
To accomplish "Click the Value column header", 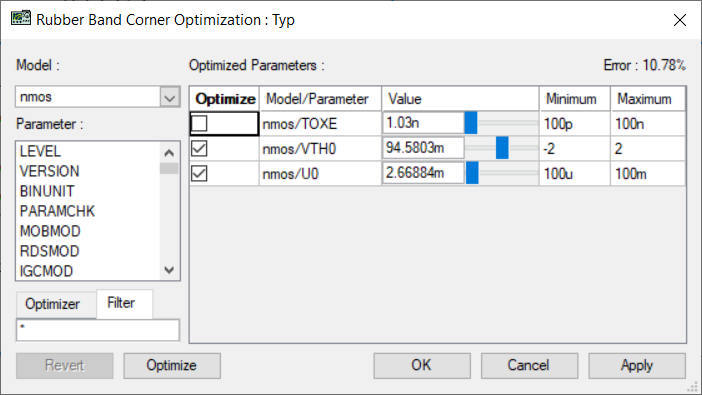I will click(460, 99).
